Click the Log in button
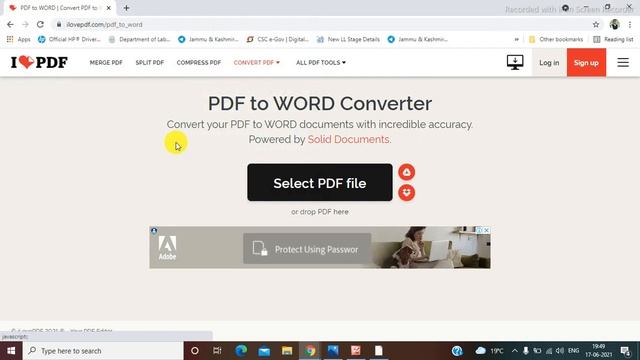 coord(549,62)
